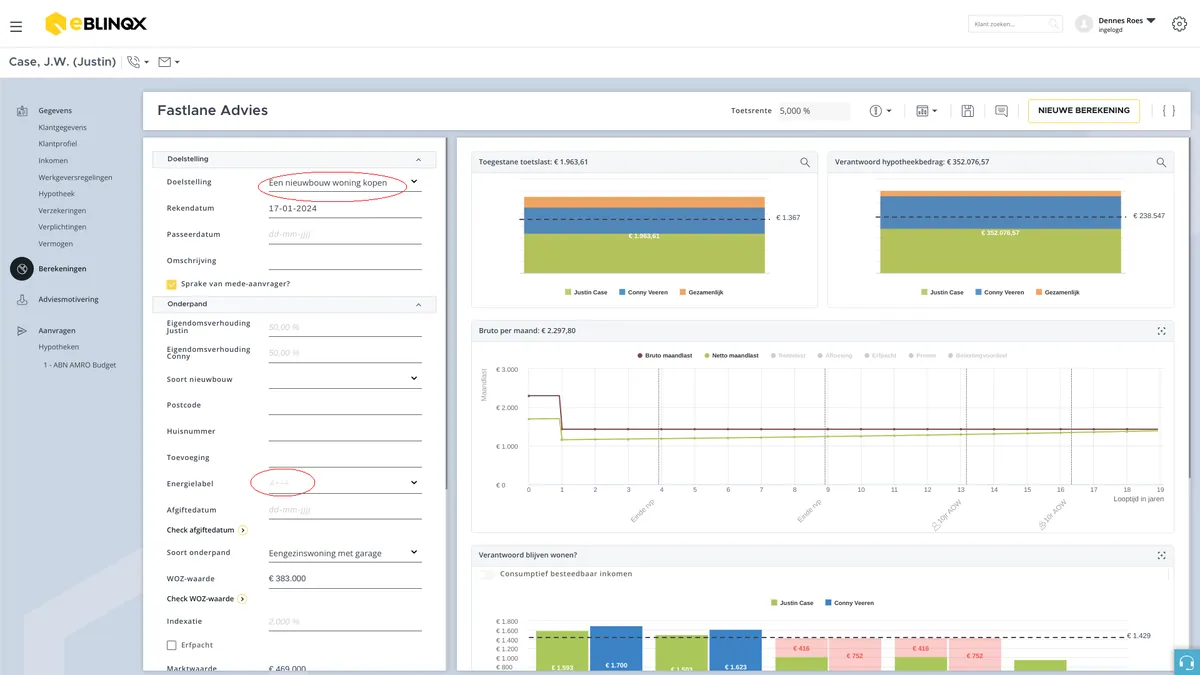Open the Soort nieuwbouw dropdown
The image size is (1200, 675).
pyautogui.click(x=344, y=379)
